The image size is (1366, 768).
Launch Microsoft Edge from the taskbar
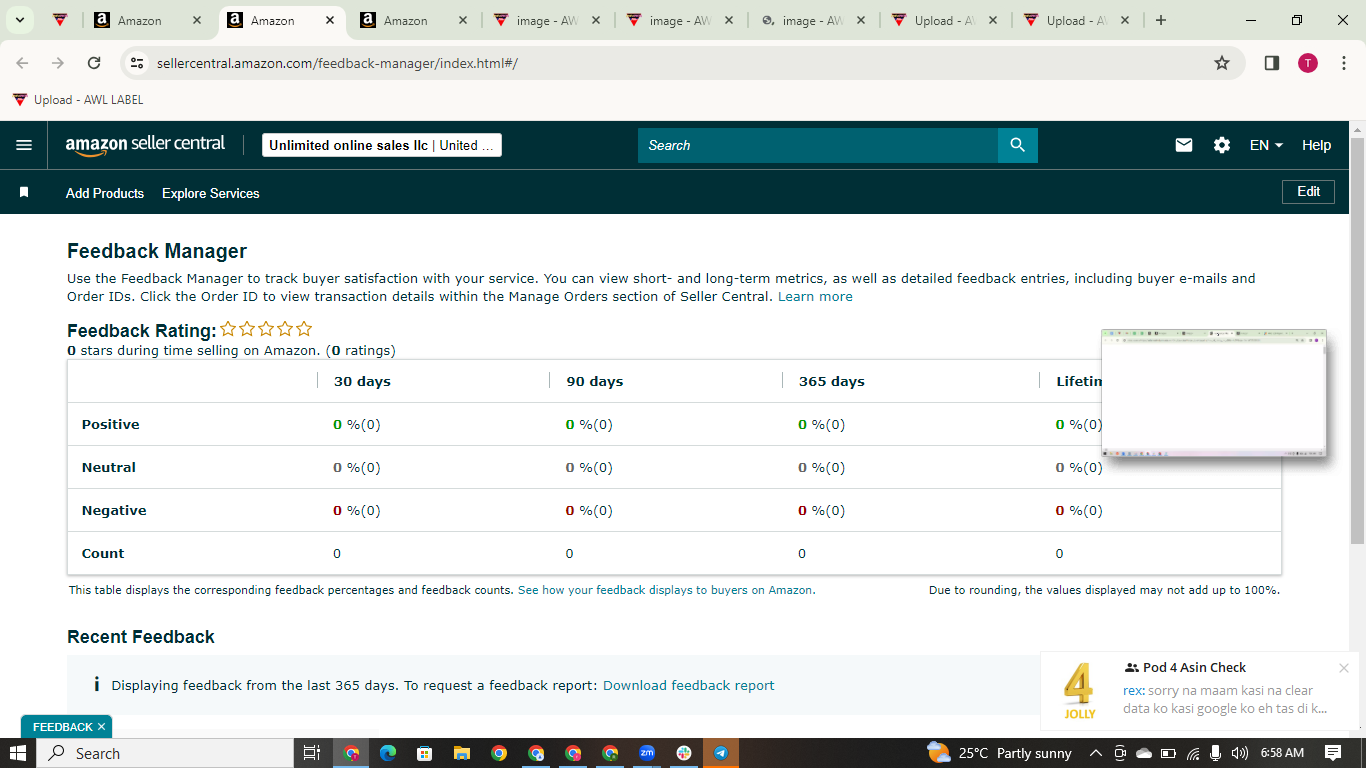click(388, 753)
